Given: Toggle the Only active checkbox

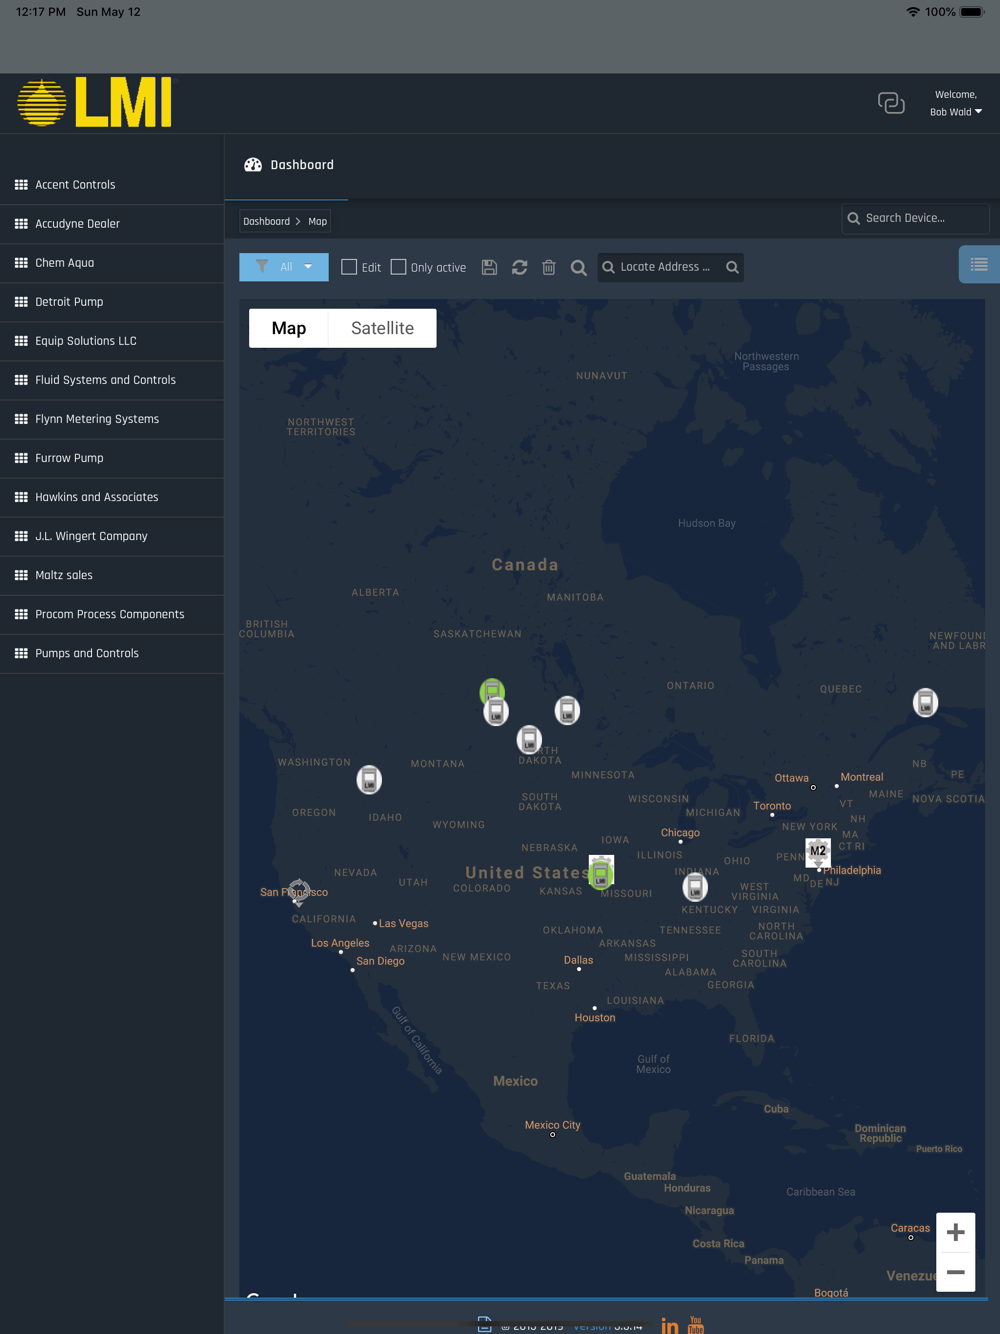Looking at the screenshot, I should click(398, 267).
